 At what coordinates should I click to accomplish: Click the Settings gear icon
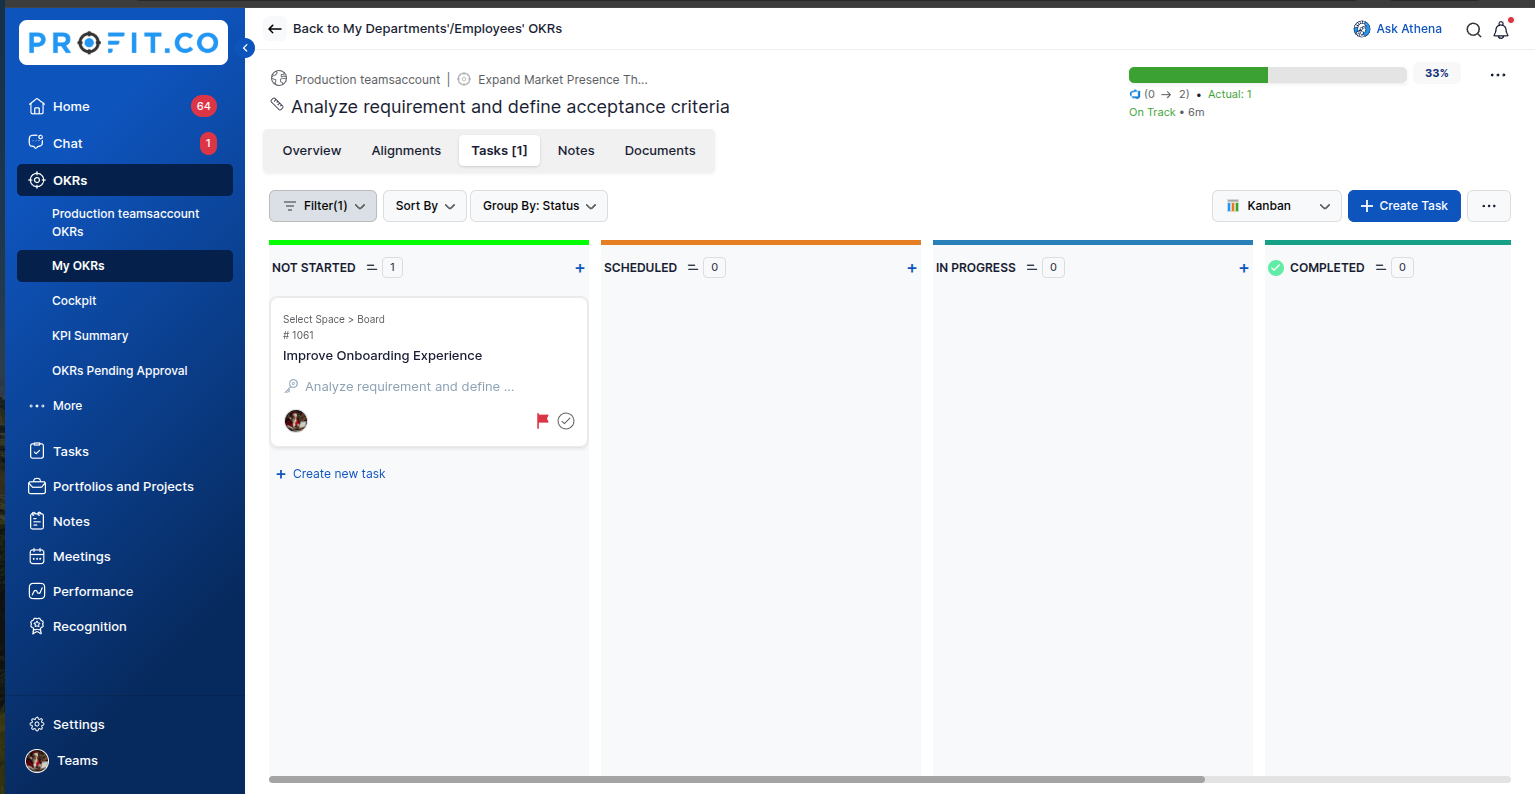(x=37, y=724)
